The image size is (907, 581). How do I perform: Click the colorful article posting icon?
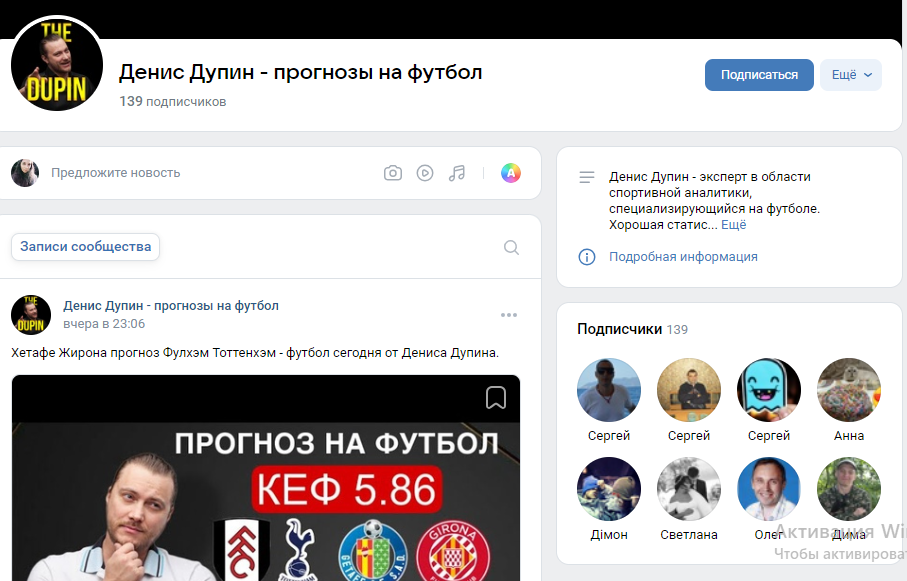point(511,172)
